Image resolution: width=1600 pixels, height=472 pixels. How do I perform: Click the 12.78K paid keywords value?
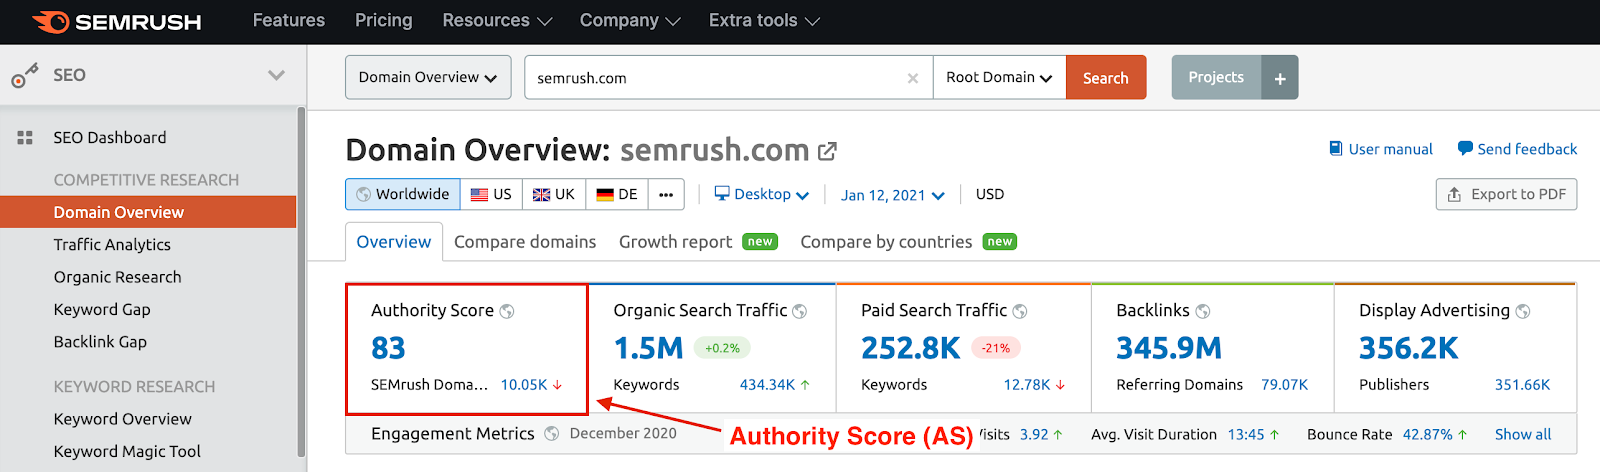tap(1027, 385)
